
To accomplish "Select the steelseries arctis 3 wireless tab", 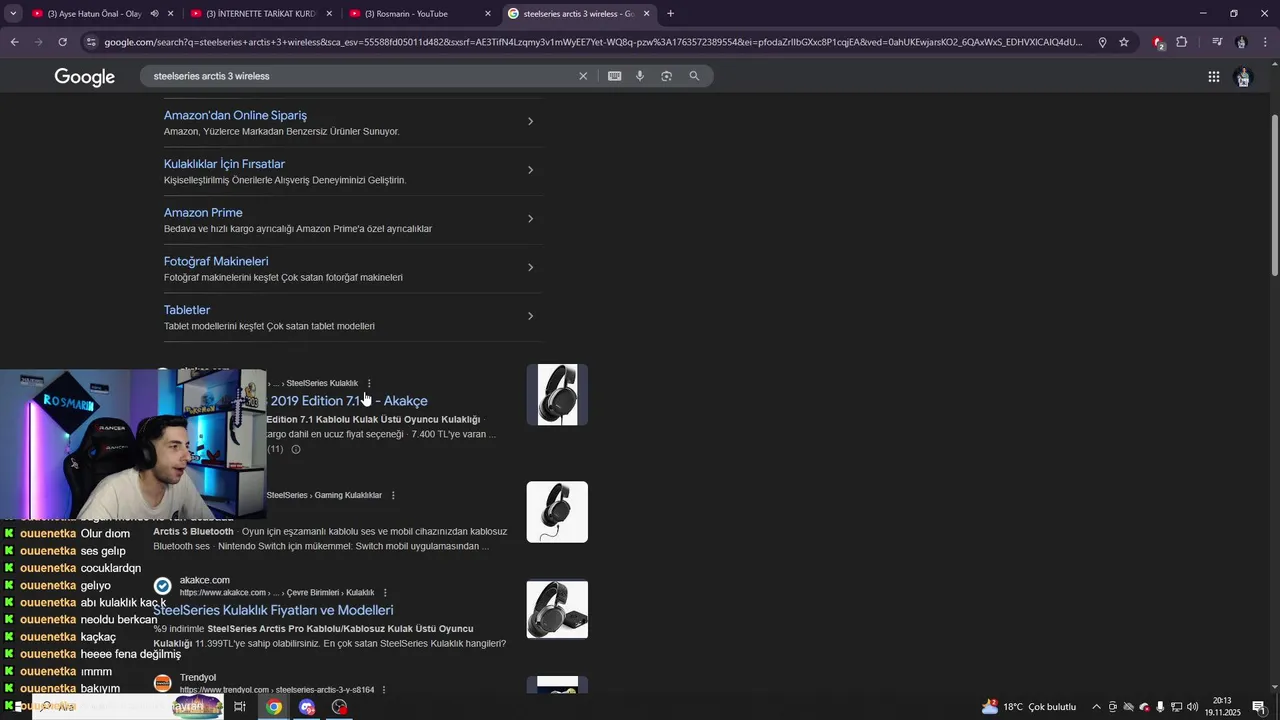I will click(x=578, y=14).
